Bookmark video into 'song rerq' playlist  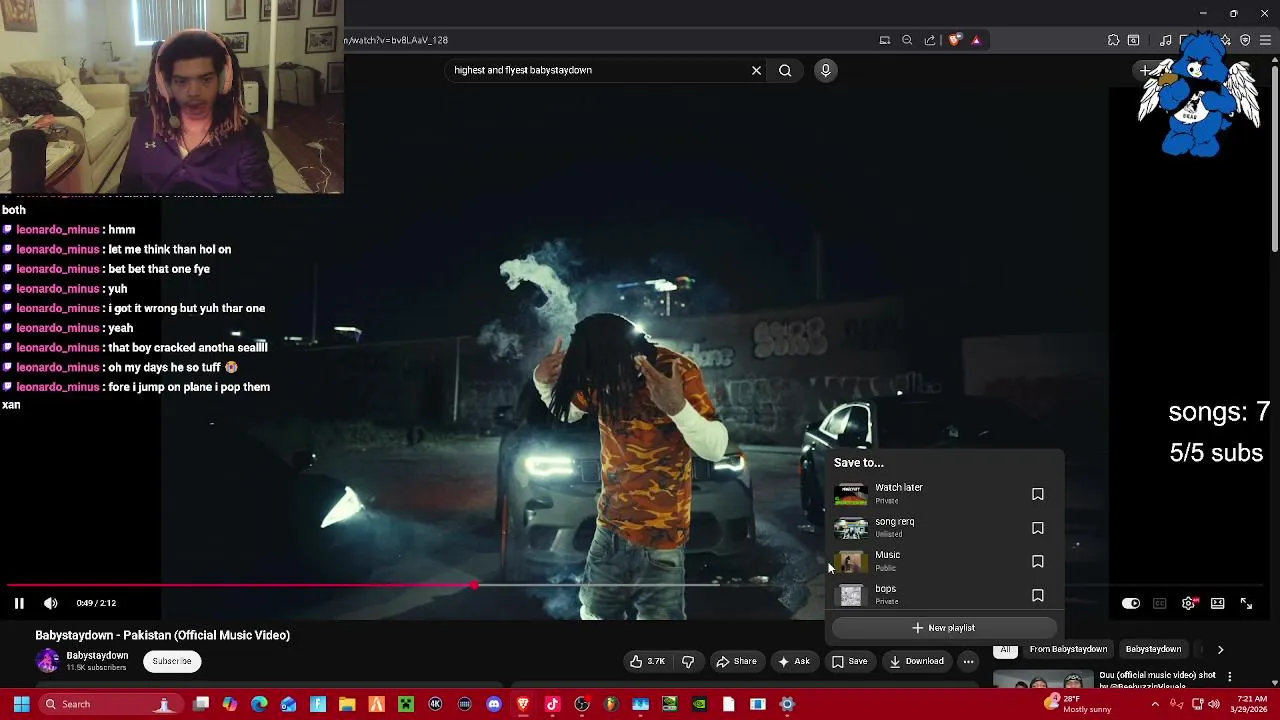[1038, 528]
